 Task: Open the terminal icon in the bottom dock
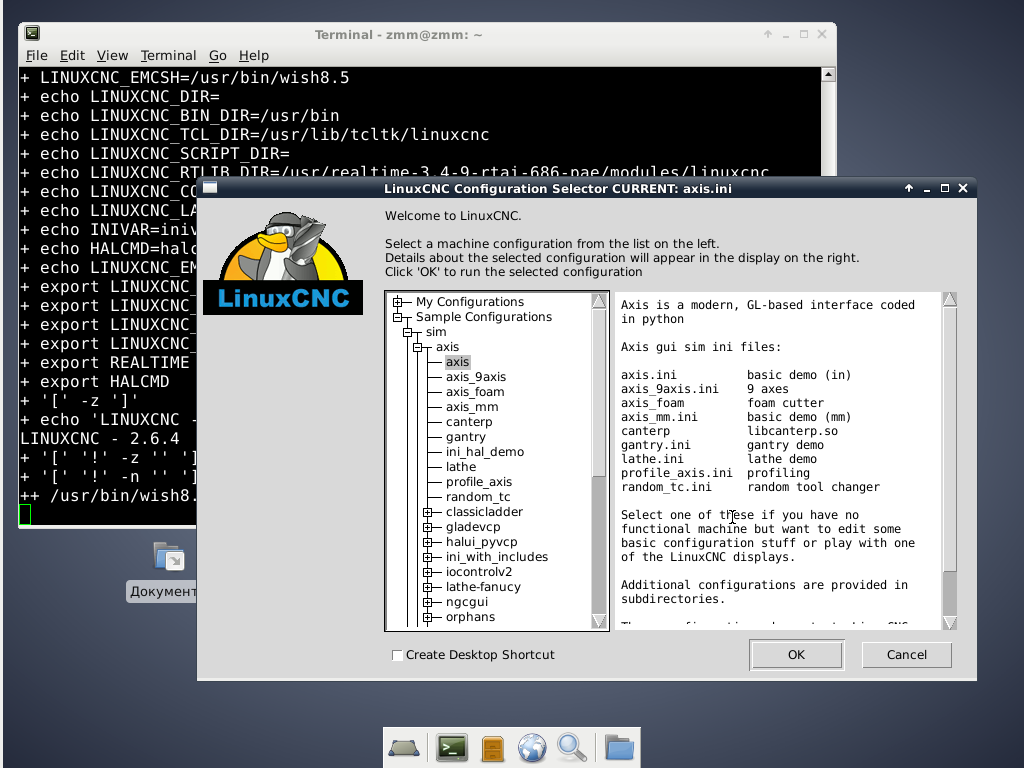pyautogui.click(x=452, y=748)
